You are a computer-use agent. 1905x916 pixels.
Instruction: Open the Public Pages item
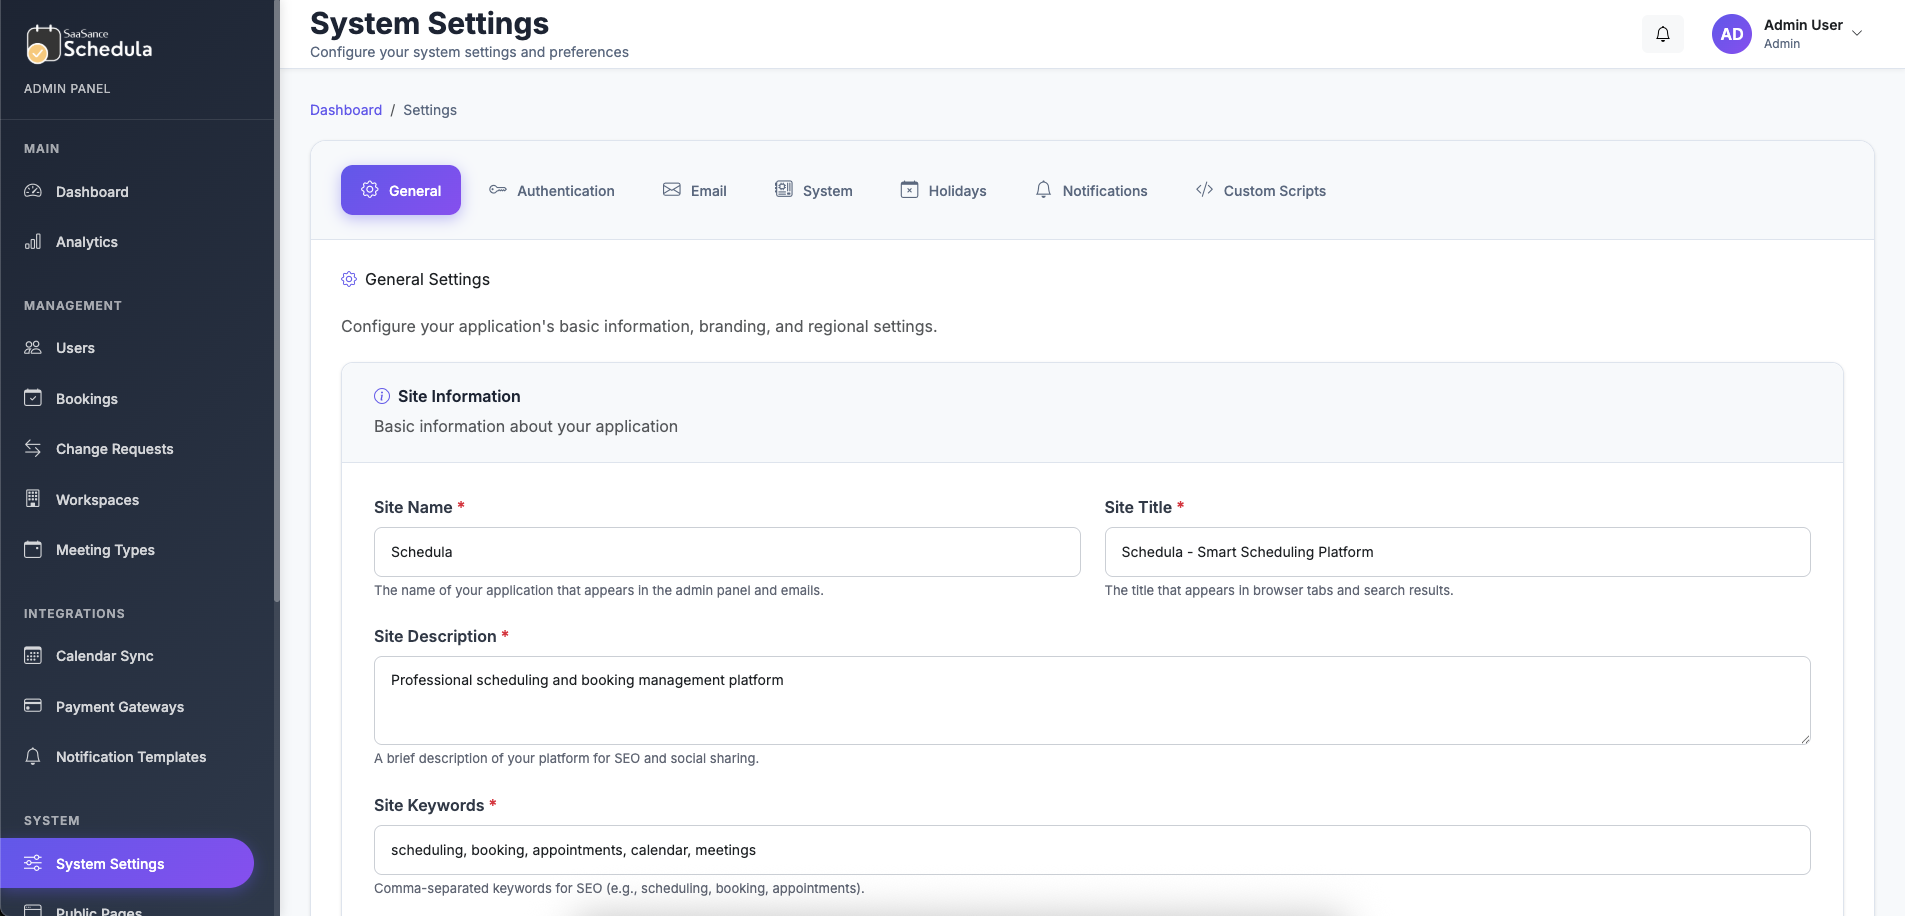click(x=99, y=908)
